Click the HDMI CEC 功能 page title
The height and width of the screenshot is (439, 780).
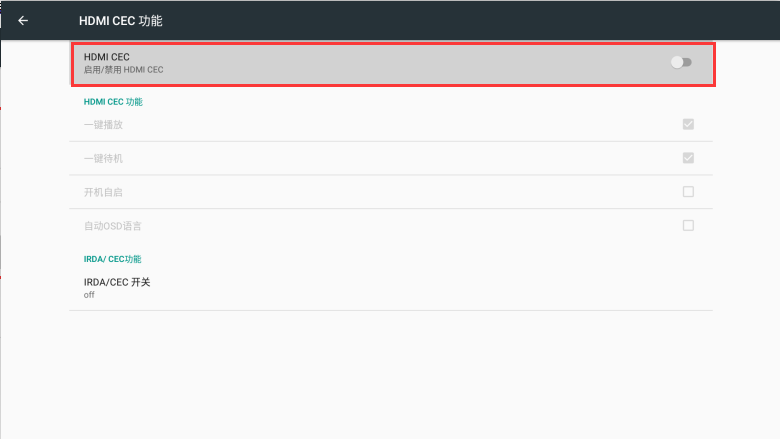tap(120, 21)
